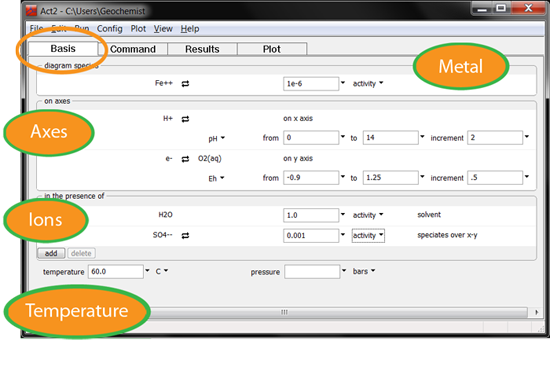Open the Help menu
Viewport: 550px width, 367px height.
tap(190, 29)
